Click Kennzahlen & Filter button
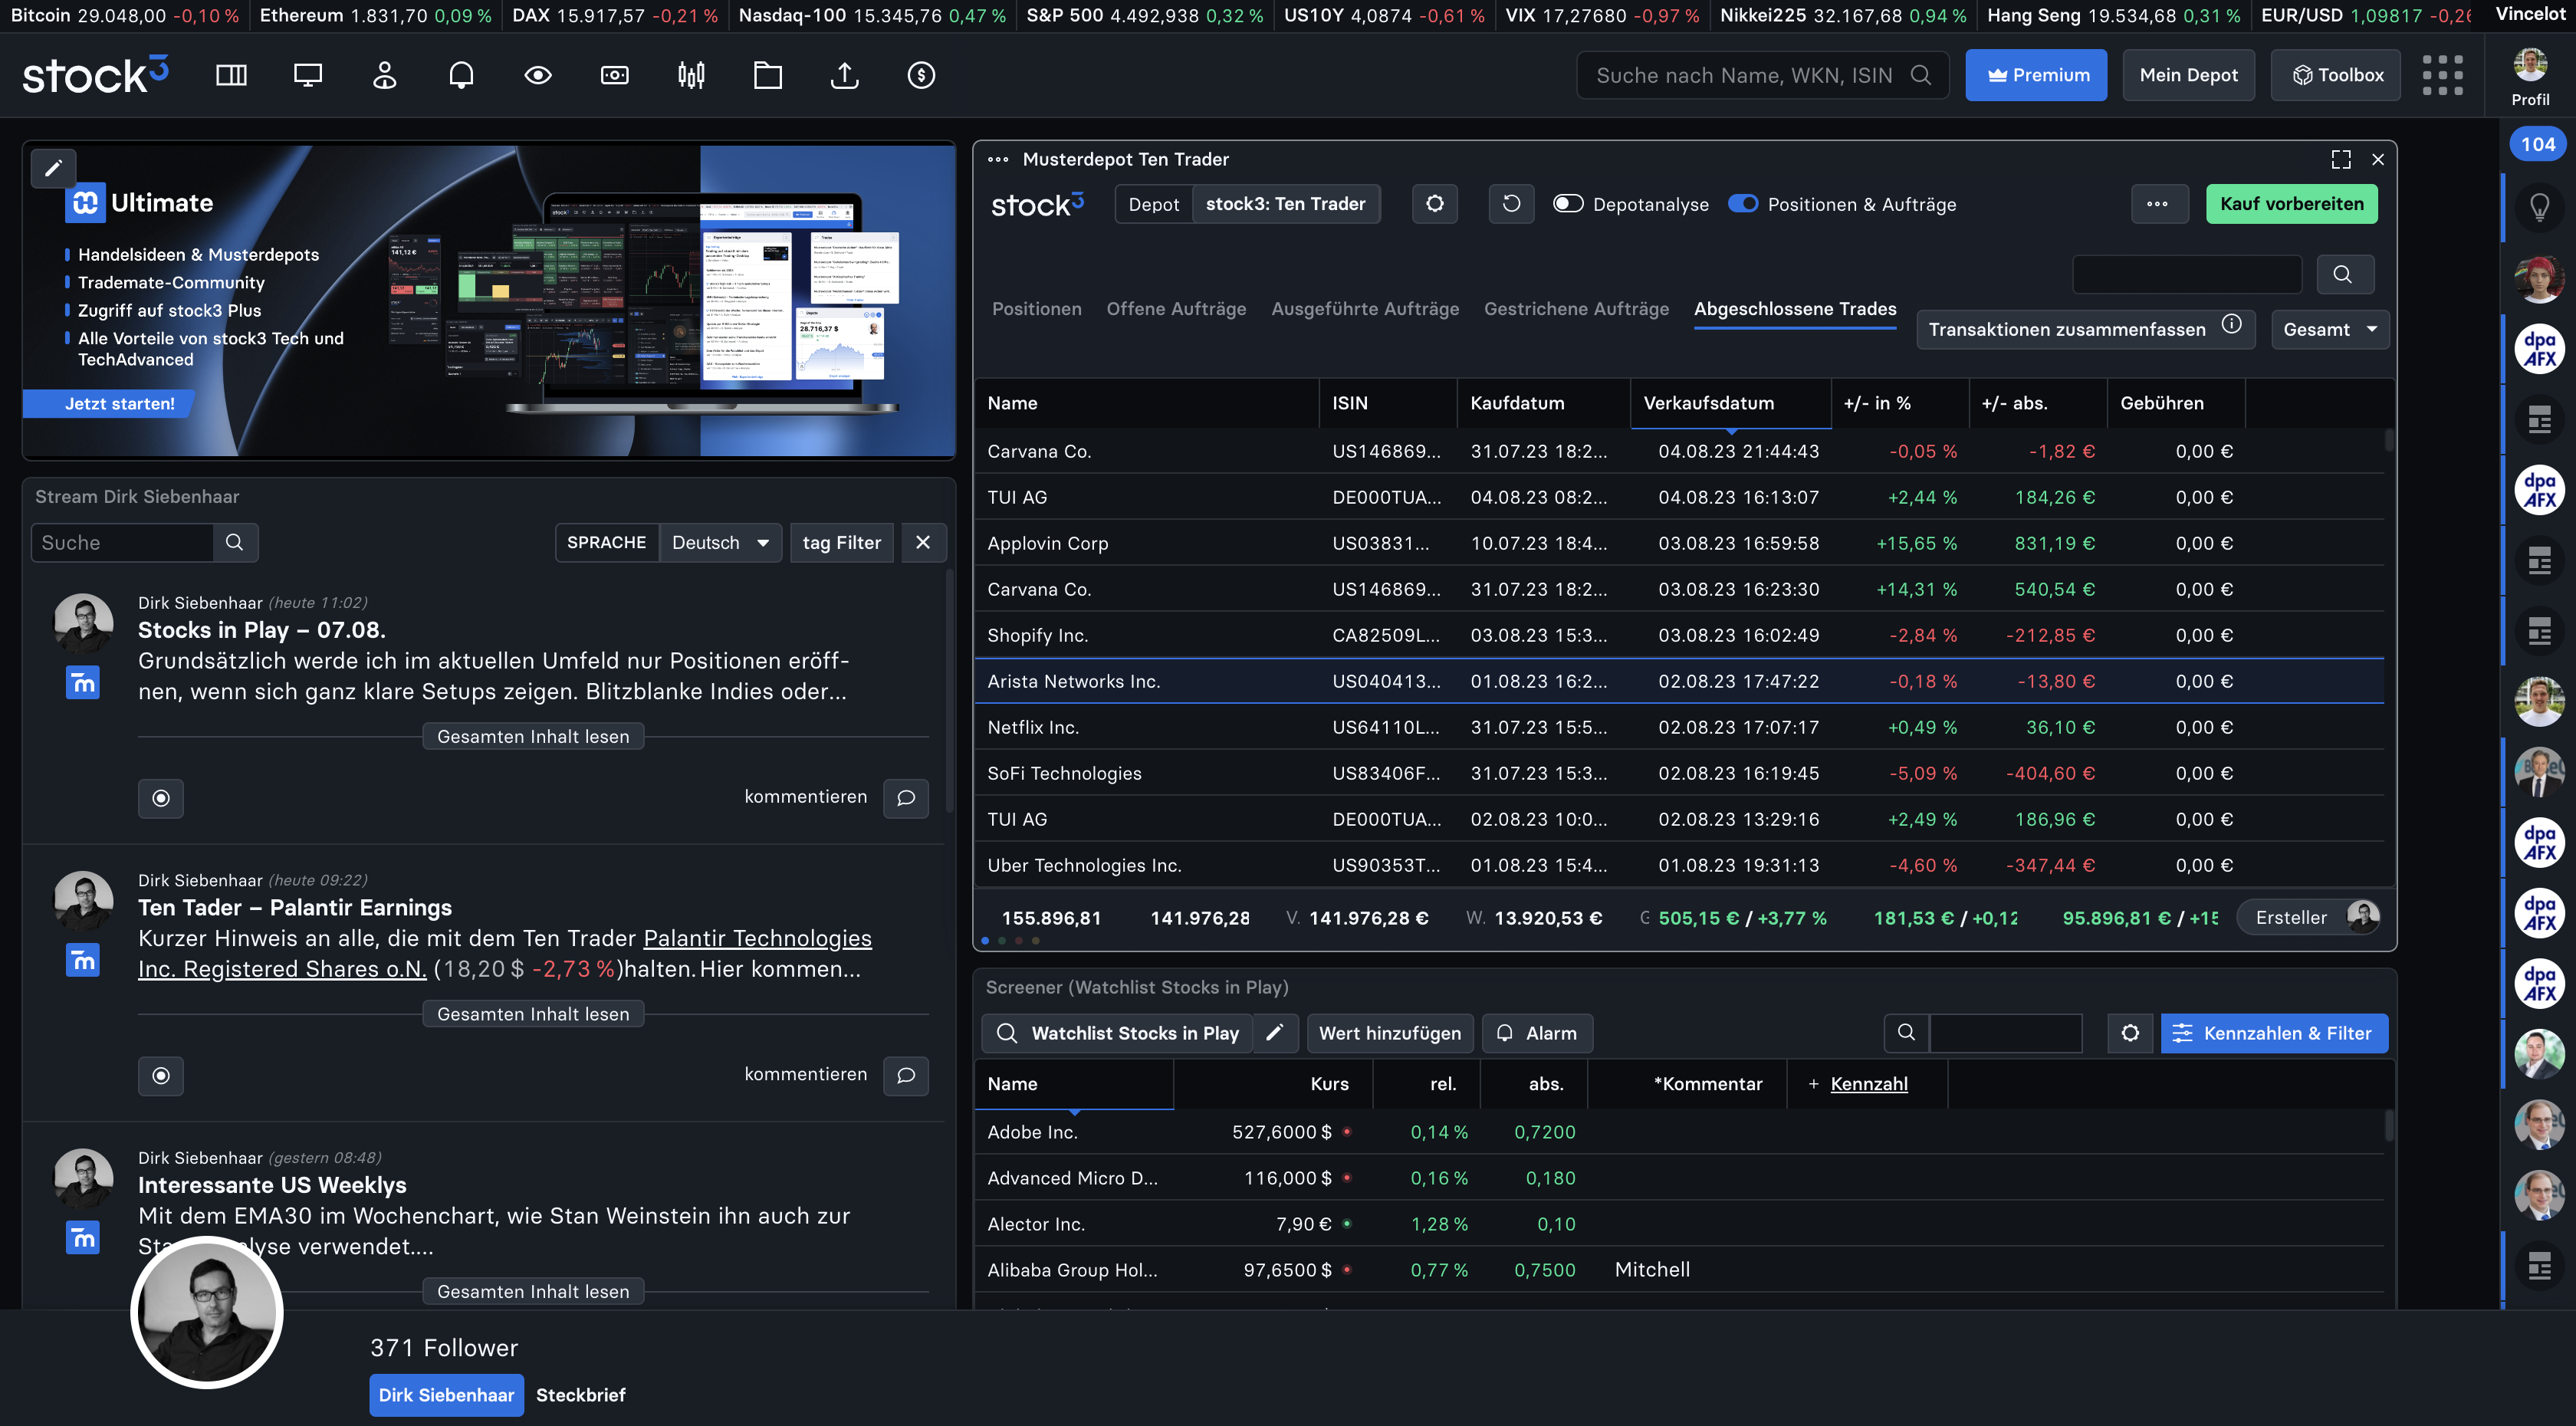The height and width of the screenshot is (1426, 2576). pyautogui.click(x=2274, y=1033)
